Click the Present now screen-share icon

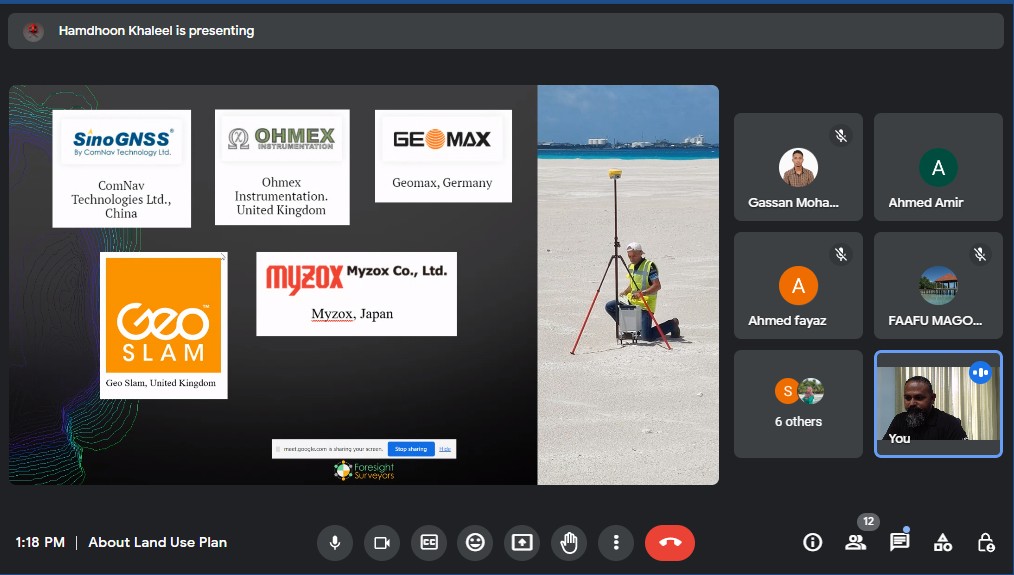click(x=522, y=543)
